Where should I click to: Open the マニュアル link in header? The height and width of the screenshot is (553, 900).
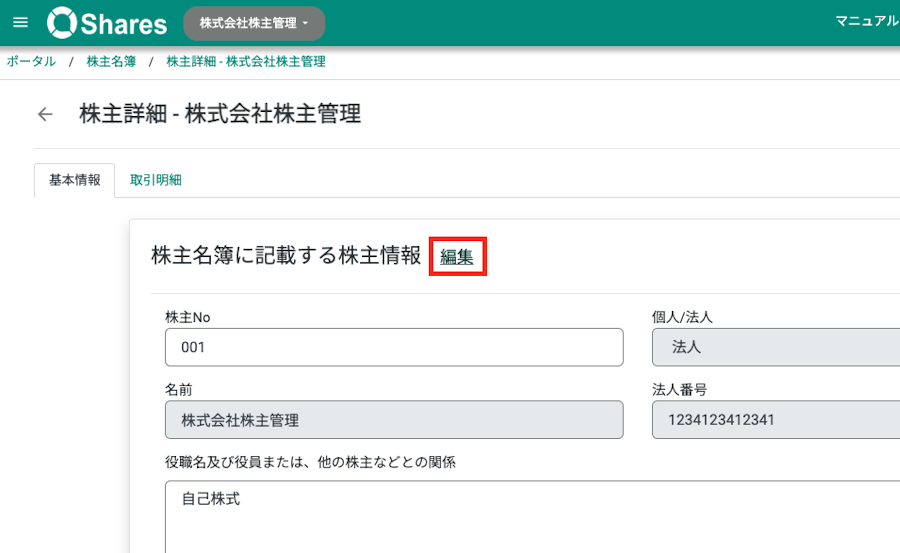point(867,21)
